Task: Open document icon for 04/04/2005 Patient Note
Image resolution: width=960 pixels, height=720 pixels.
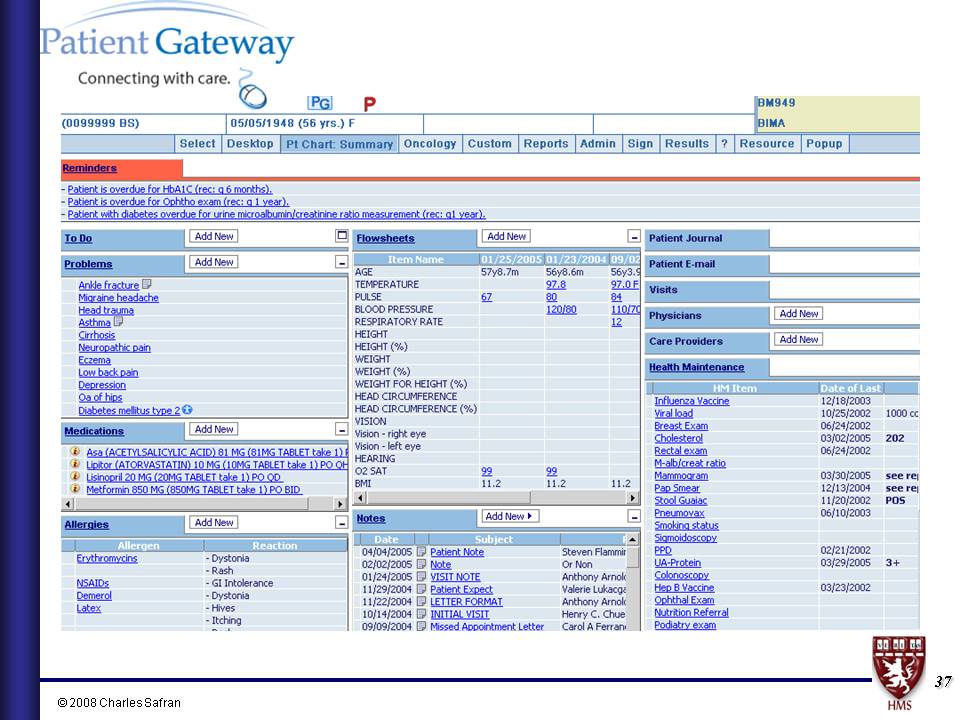Action: 421,552
